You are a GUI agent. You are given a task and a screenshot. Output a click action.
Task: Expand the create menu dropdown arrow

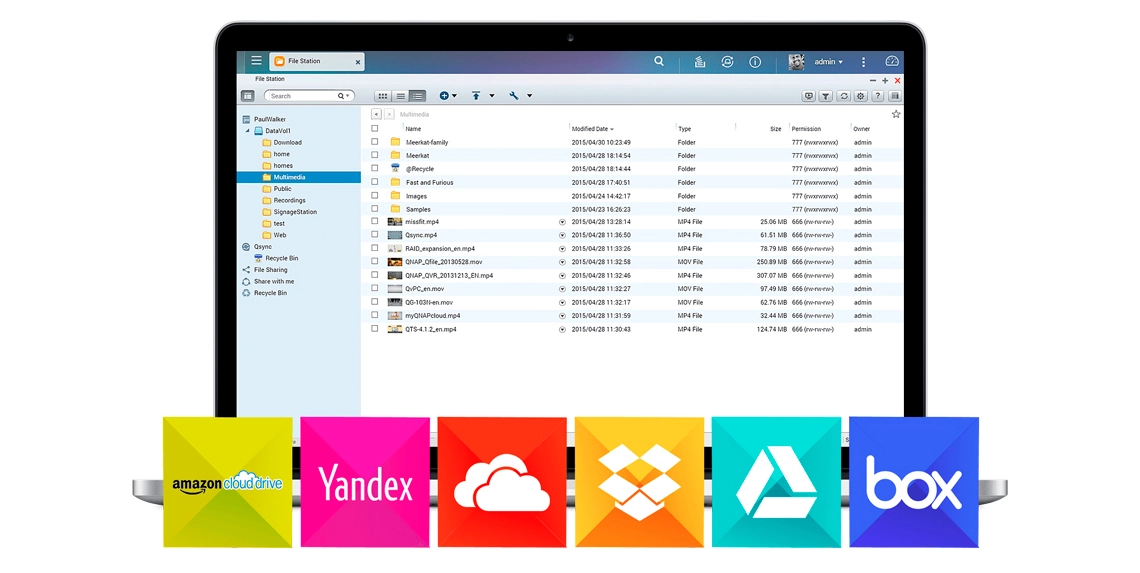[454, 96]
